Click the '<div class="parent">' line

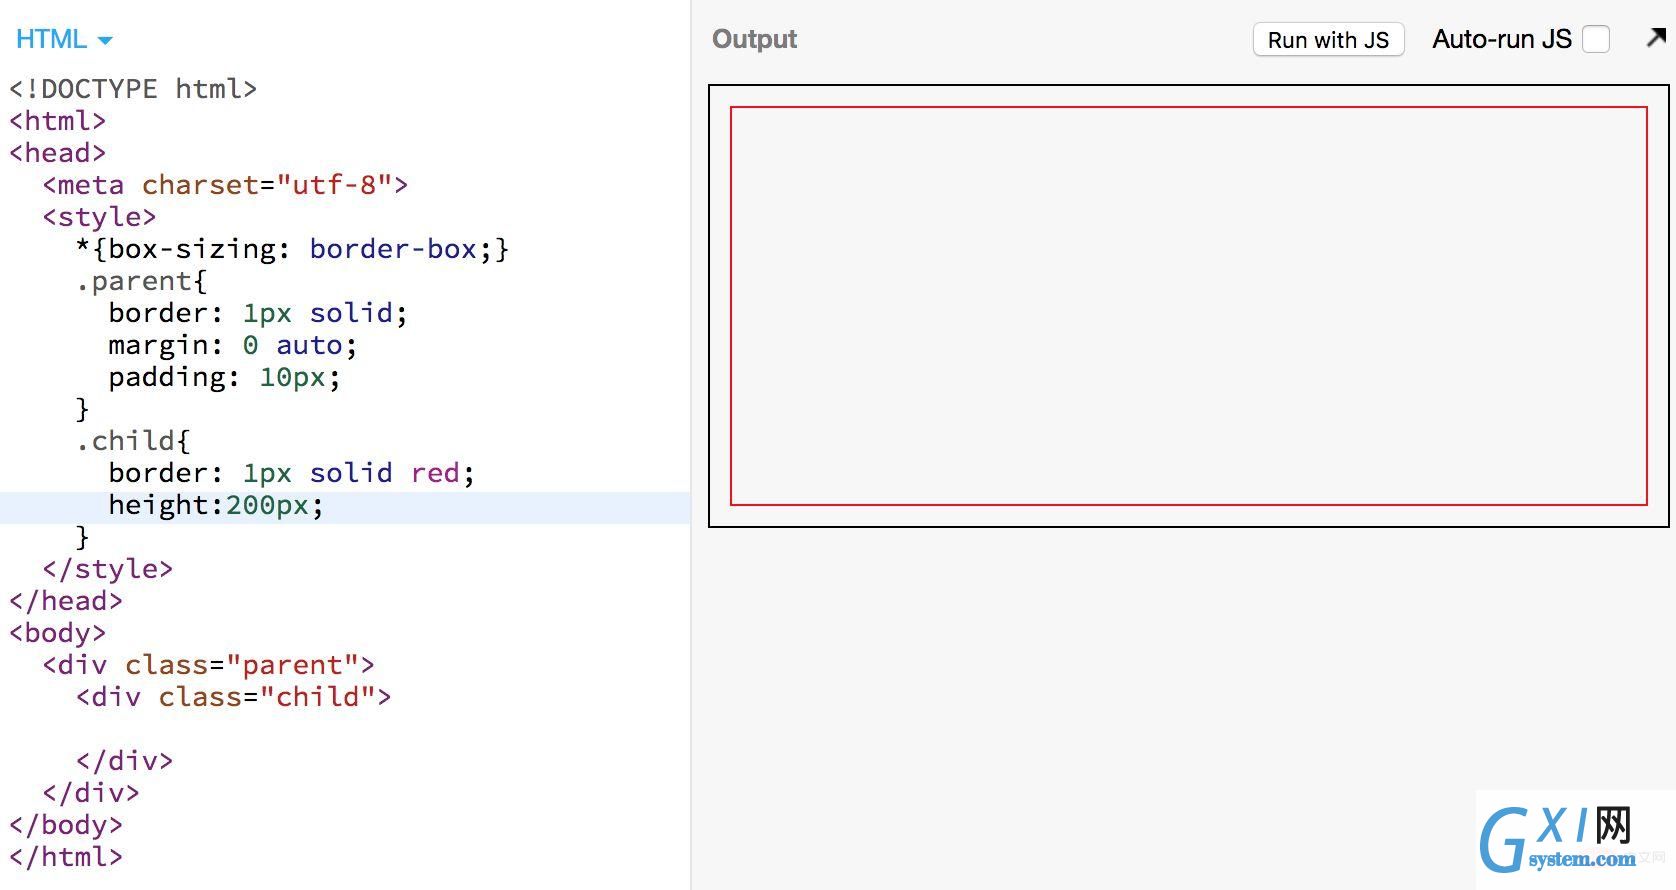208,665
